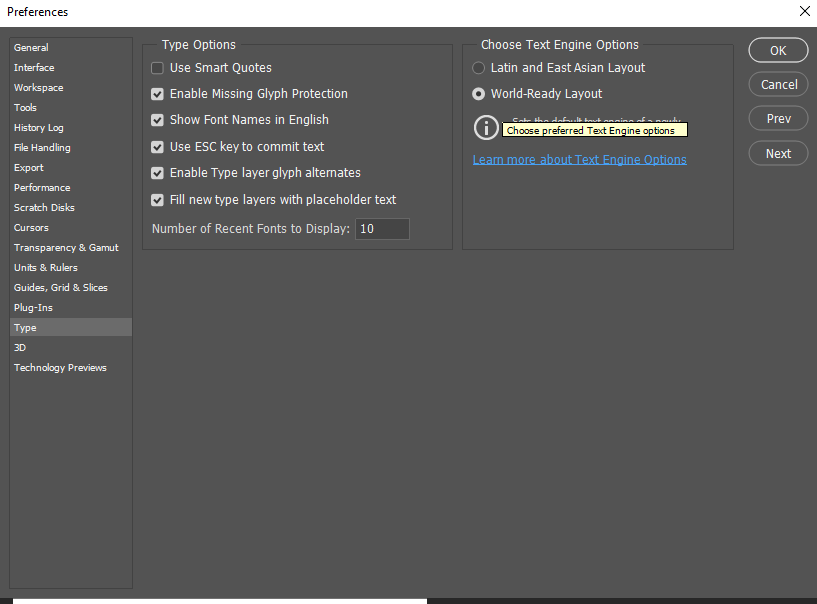
Task: Enable the Use Smart Quotes checkbox
Action: [157, 68]
